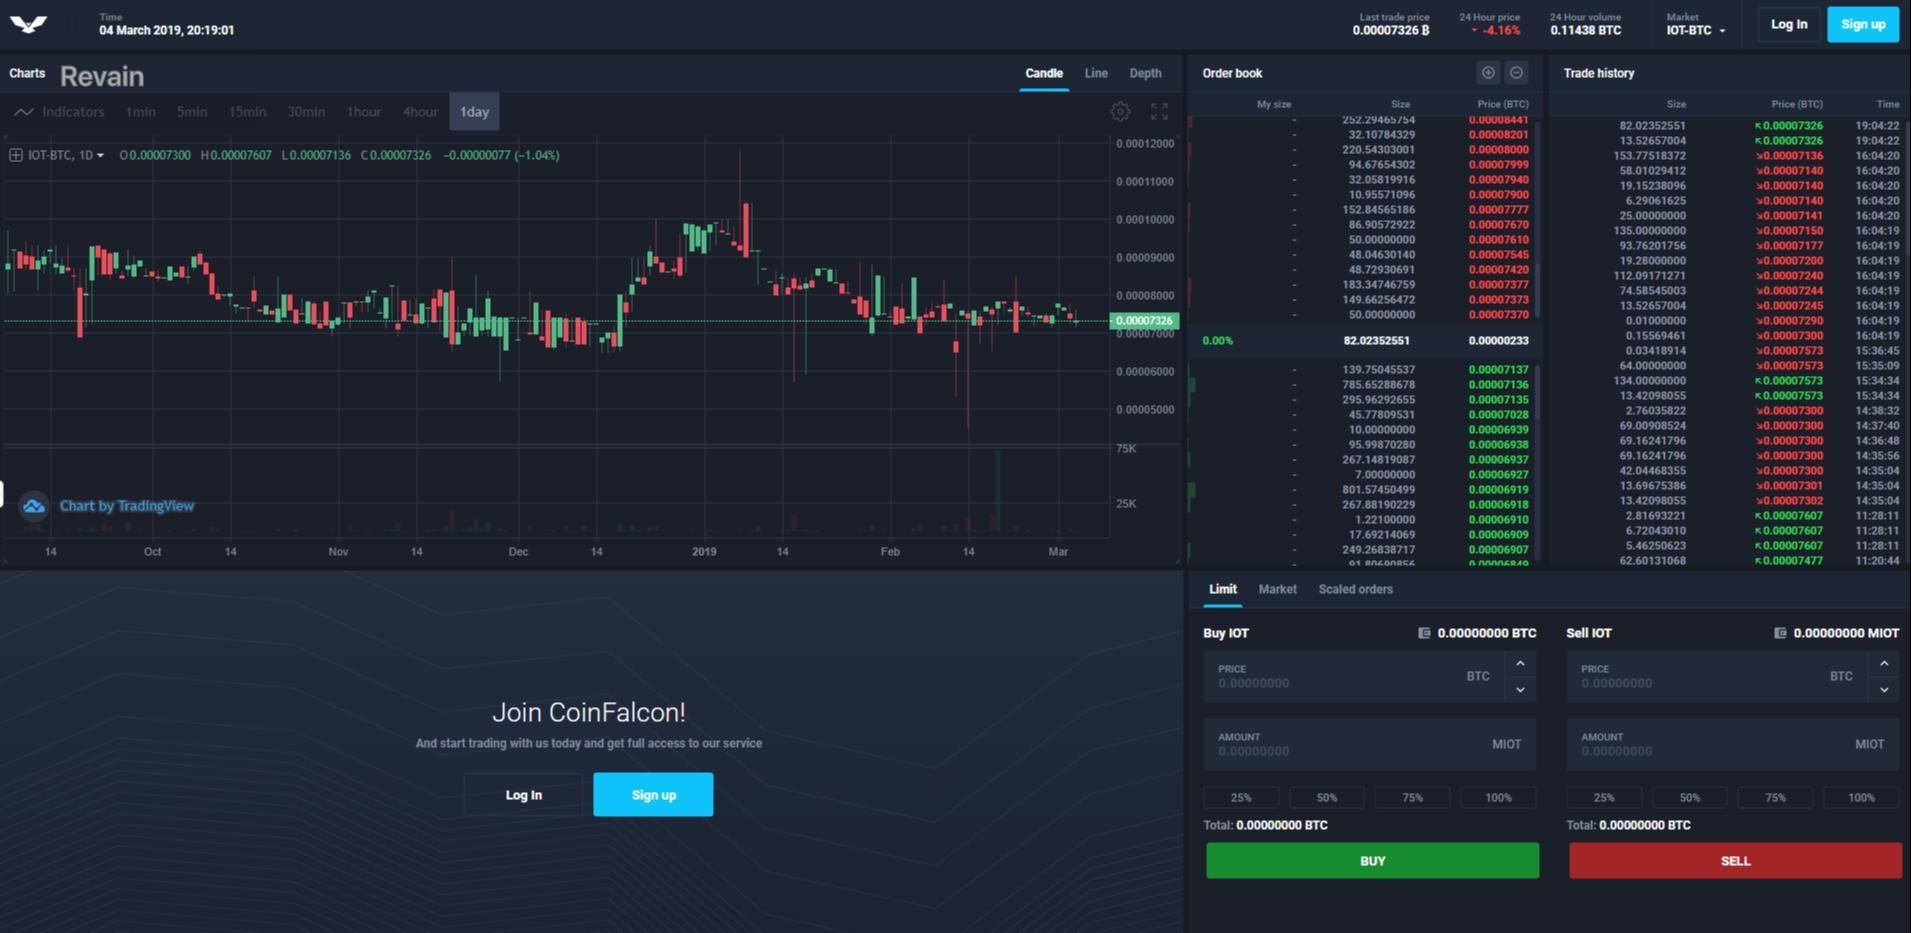Switch to the Depth chart tab
The width and height of the screenshot is (1911, 933).
click(1145, 73)
